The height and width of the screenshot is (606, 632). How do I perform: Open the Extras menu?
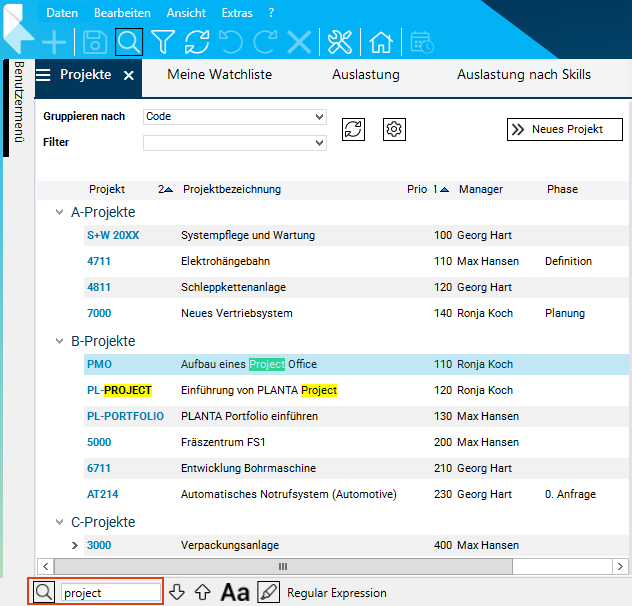tap(237, 13)
